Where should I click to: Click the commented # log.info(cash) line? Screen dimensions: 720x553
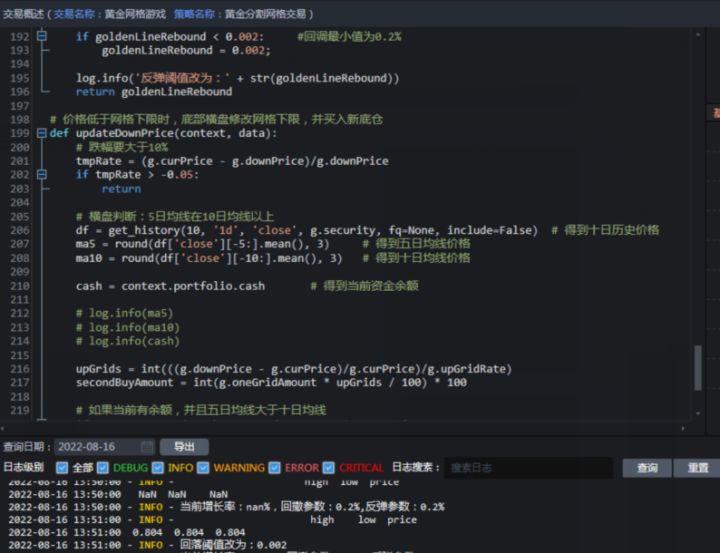[128, 341]
